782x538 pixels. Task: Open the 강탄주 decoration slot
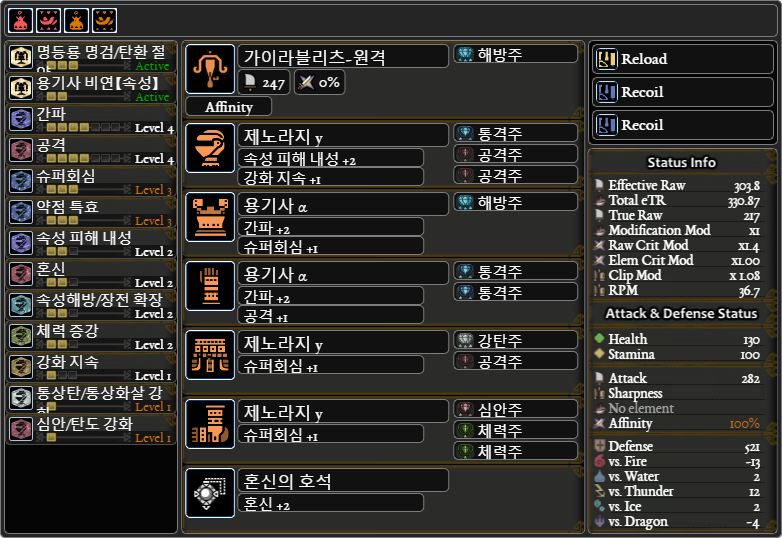click(x=516, y=341)
